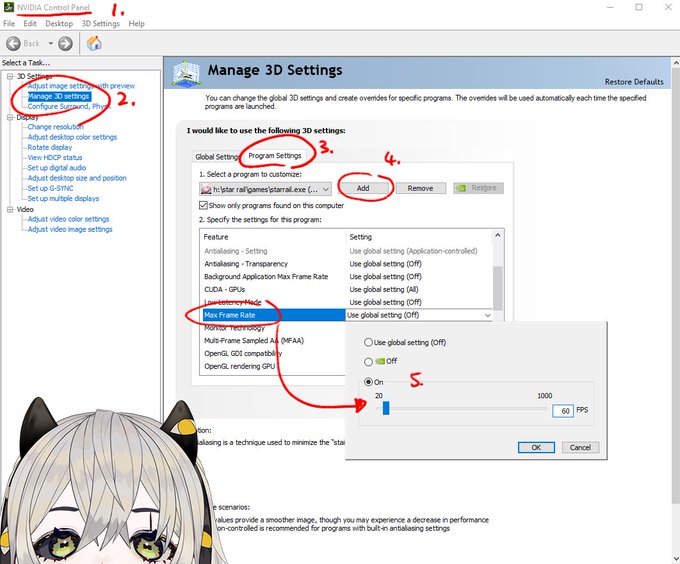Screen dimensions: 680x564
Task: Open Adjust desktop size and position
Action: click(77, 178)
